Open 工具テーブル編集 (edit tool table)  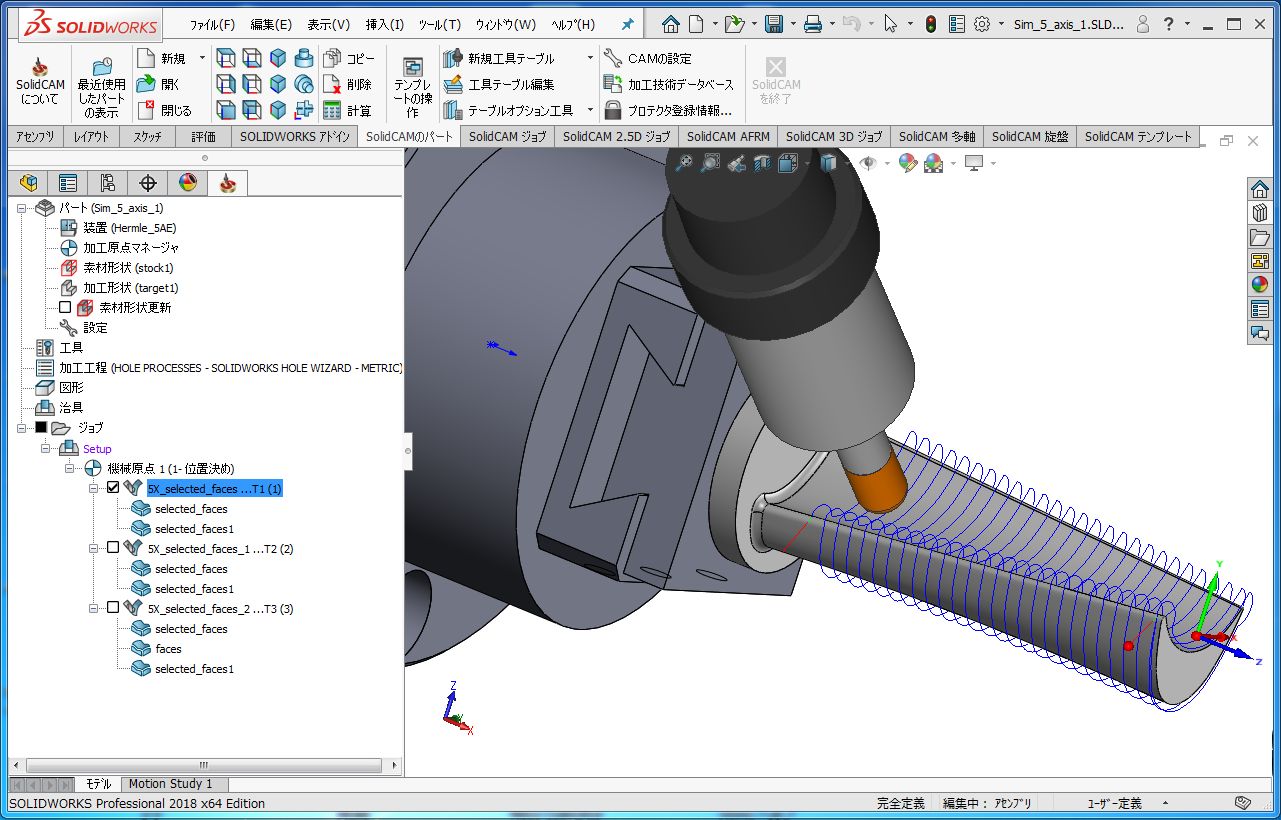pos(498,84)
